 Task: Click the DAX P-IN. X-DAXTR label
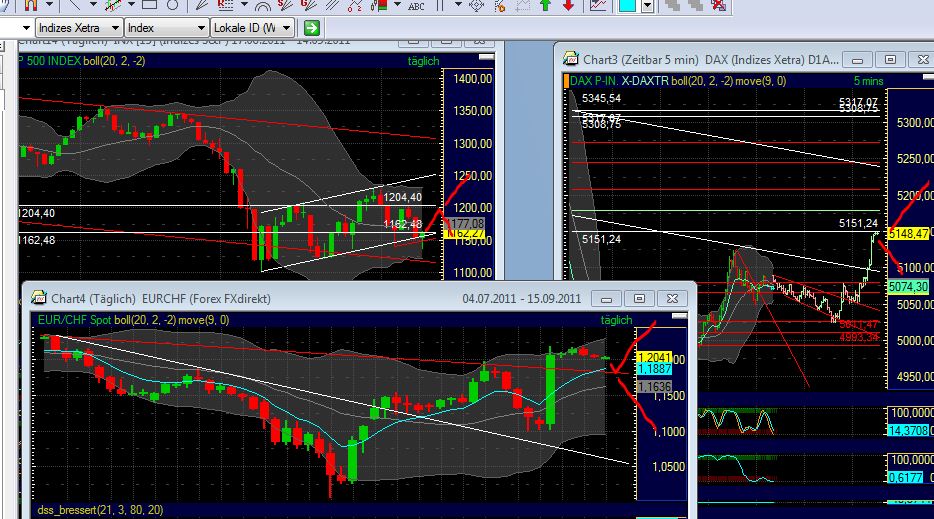(619, 81)
